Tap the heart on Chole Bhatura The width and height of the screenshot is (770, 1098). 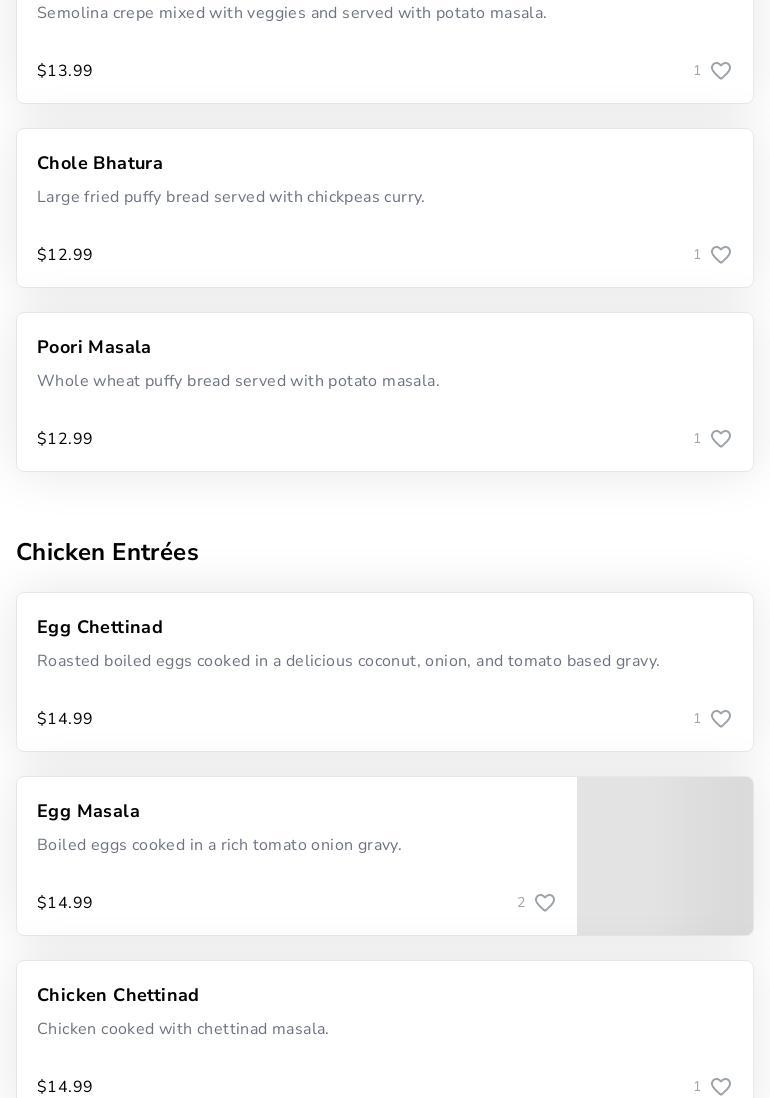tap(720, 255)
